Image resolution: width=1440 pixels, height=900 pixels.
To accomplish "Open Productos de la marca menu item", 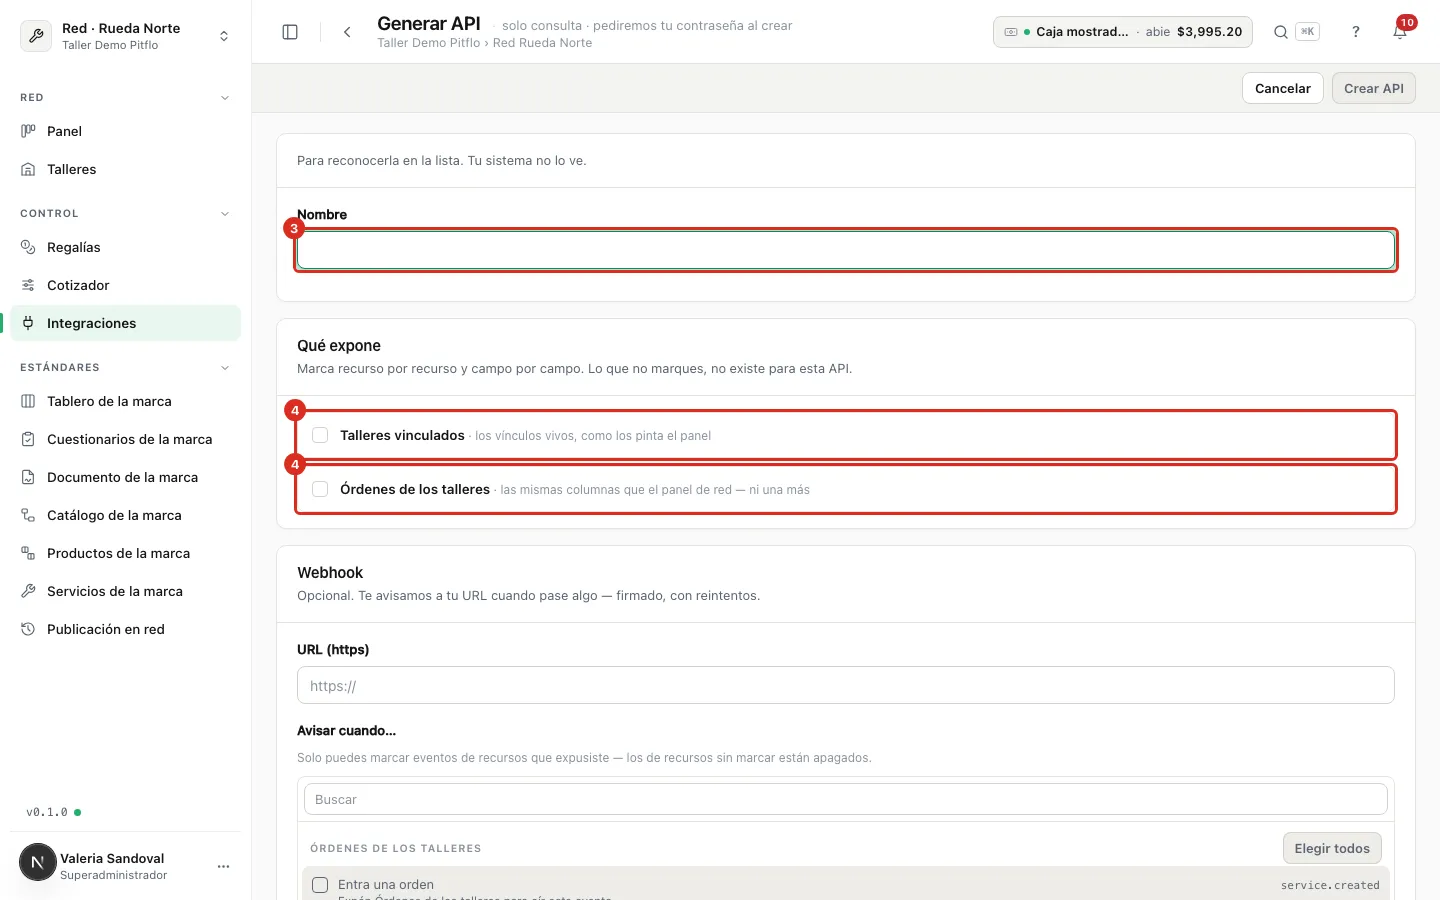I will click(125, 553).
